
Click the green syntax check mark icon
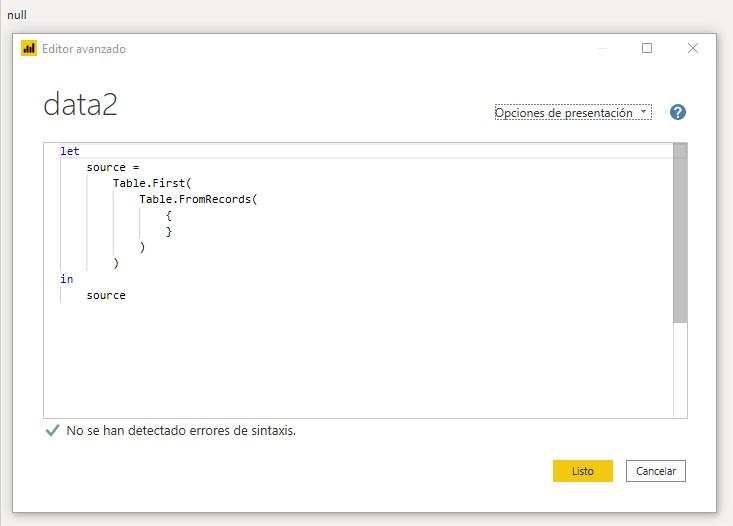click(53, 431)
